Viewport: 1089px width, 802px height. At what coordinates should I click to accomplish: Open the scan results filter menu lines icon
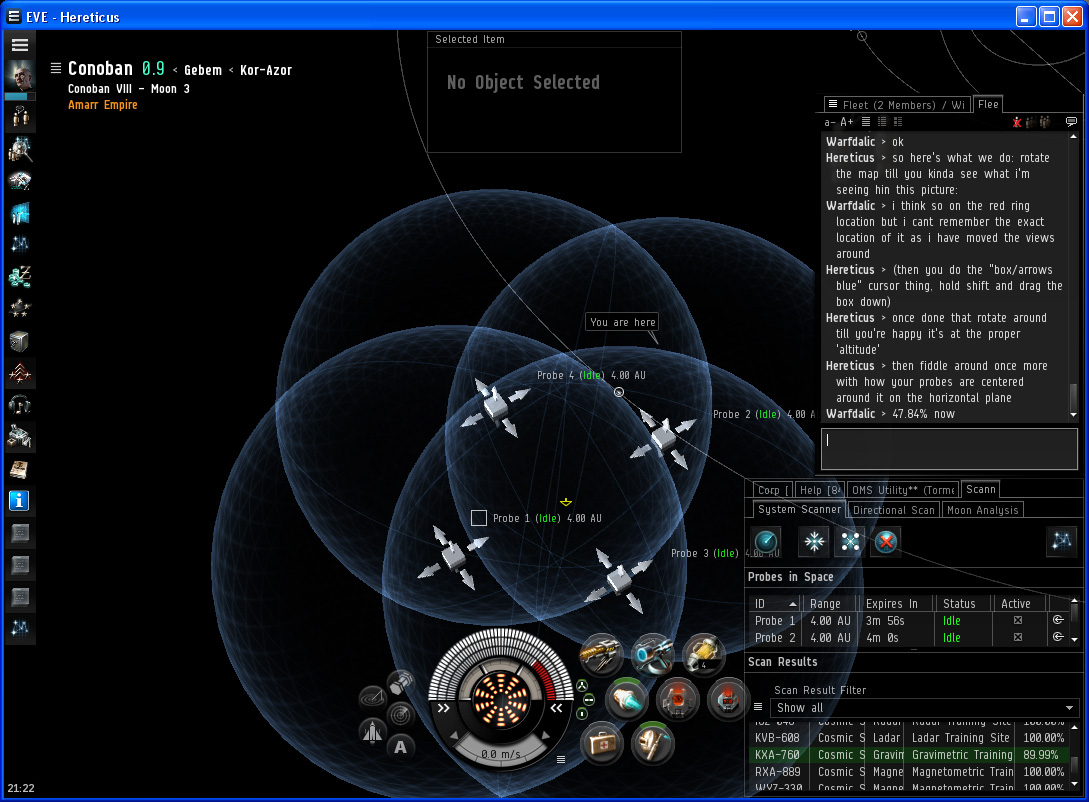[758, 707]
